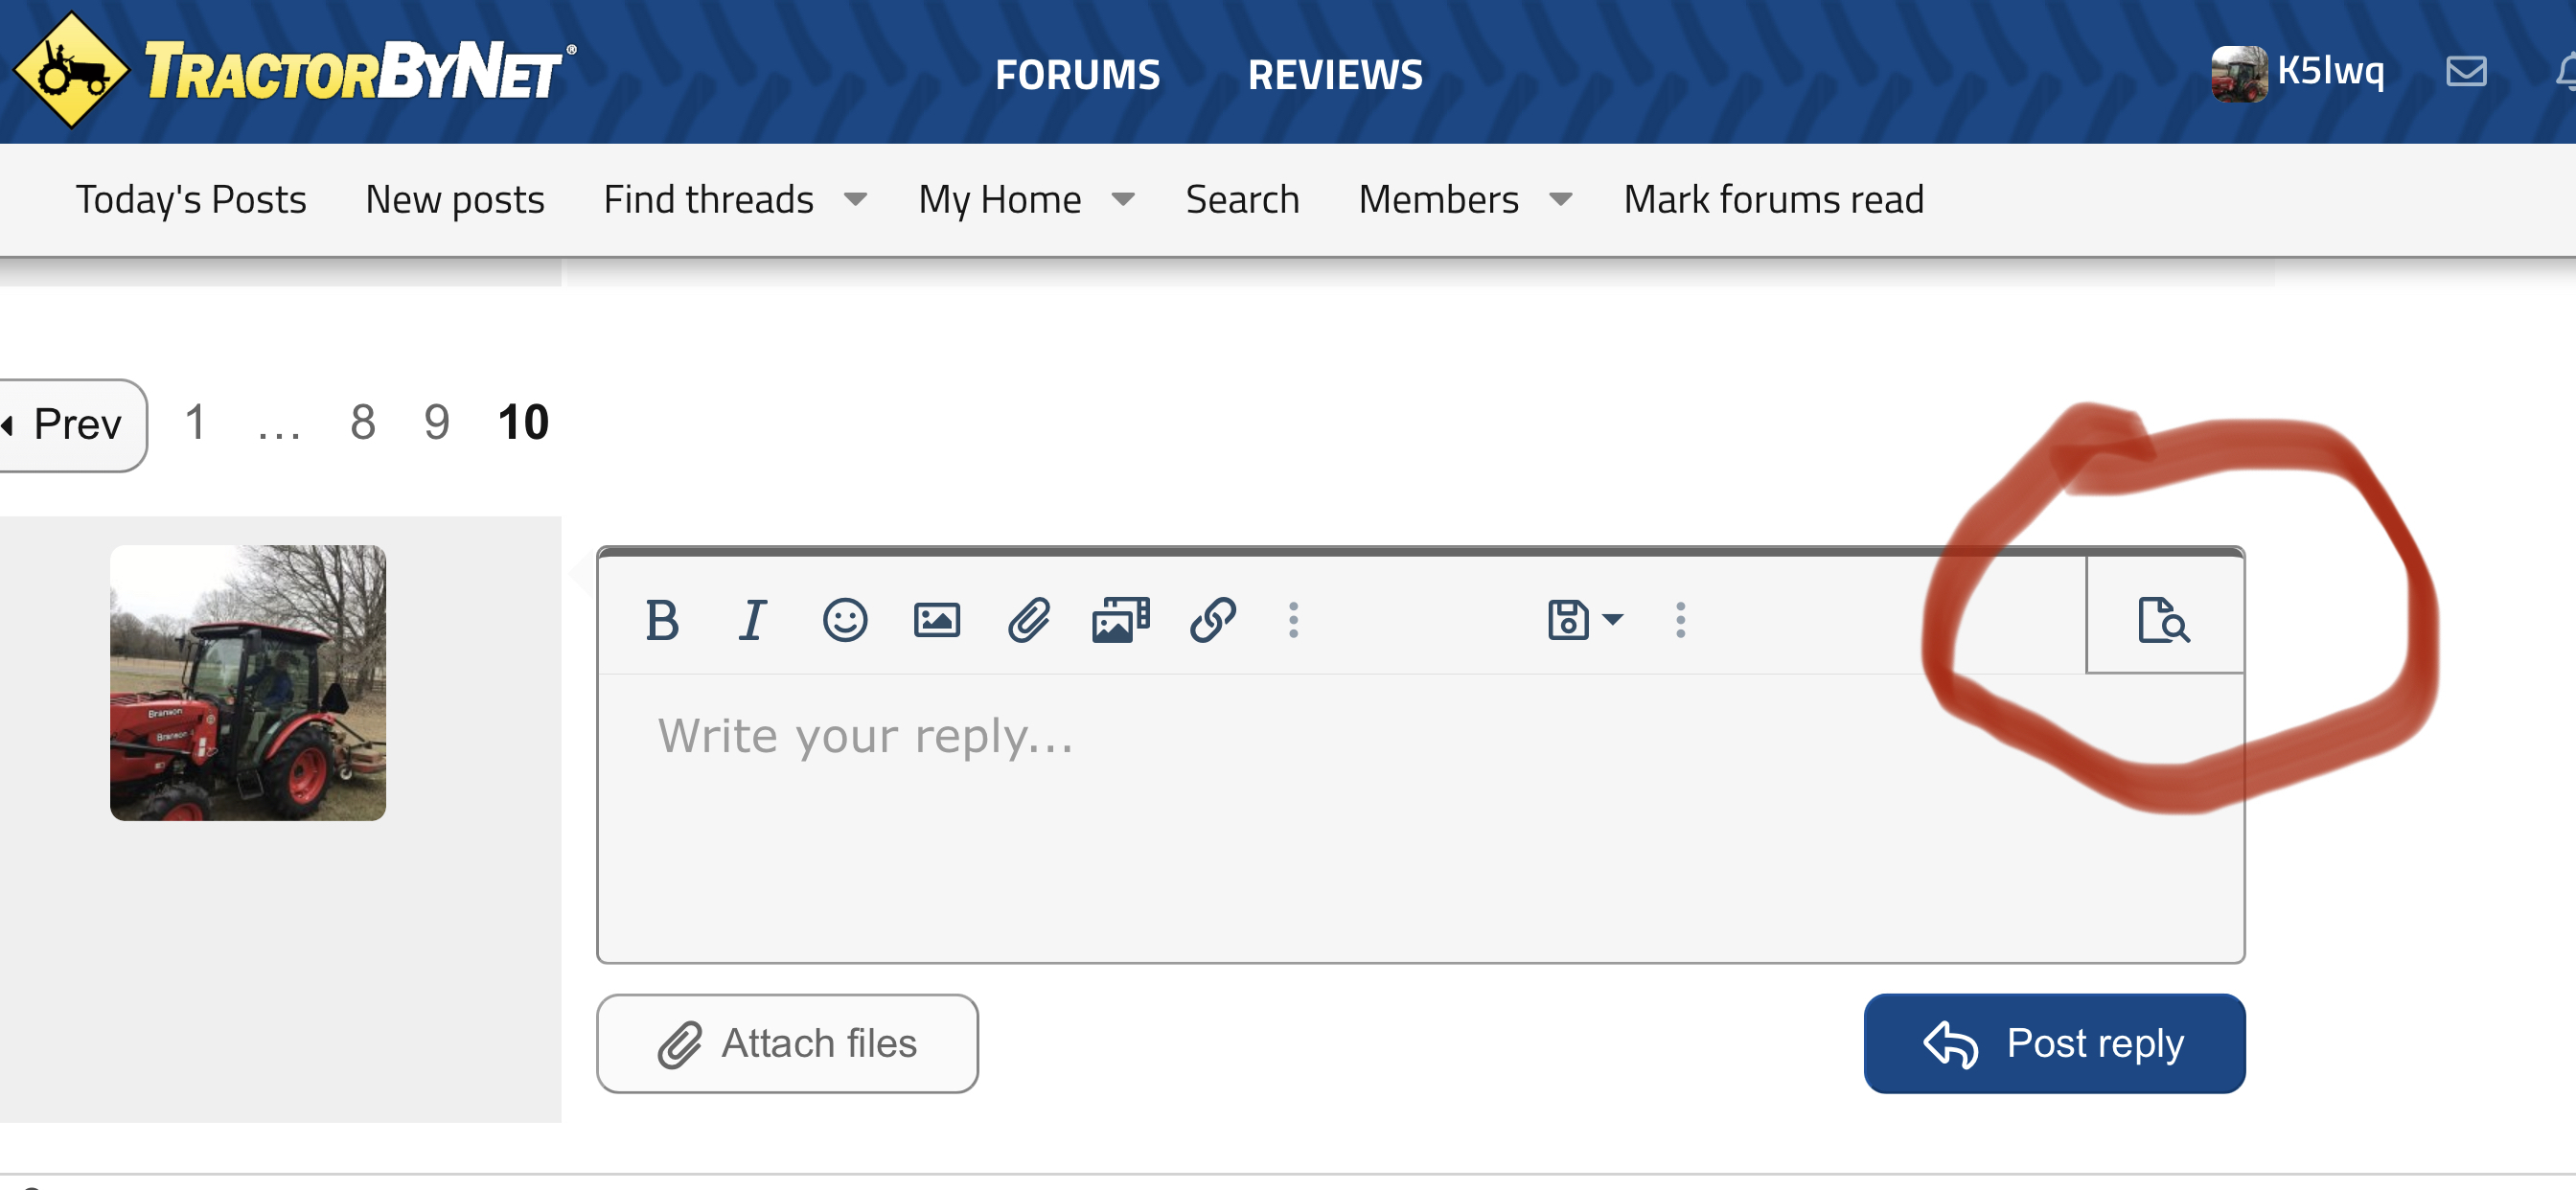
Task: Open the FORUMS tab
Action: click(1077, 75)
